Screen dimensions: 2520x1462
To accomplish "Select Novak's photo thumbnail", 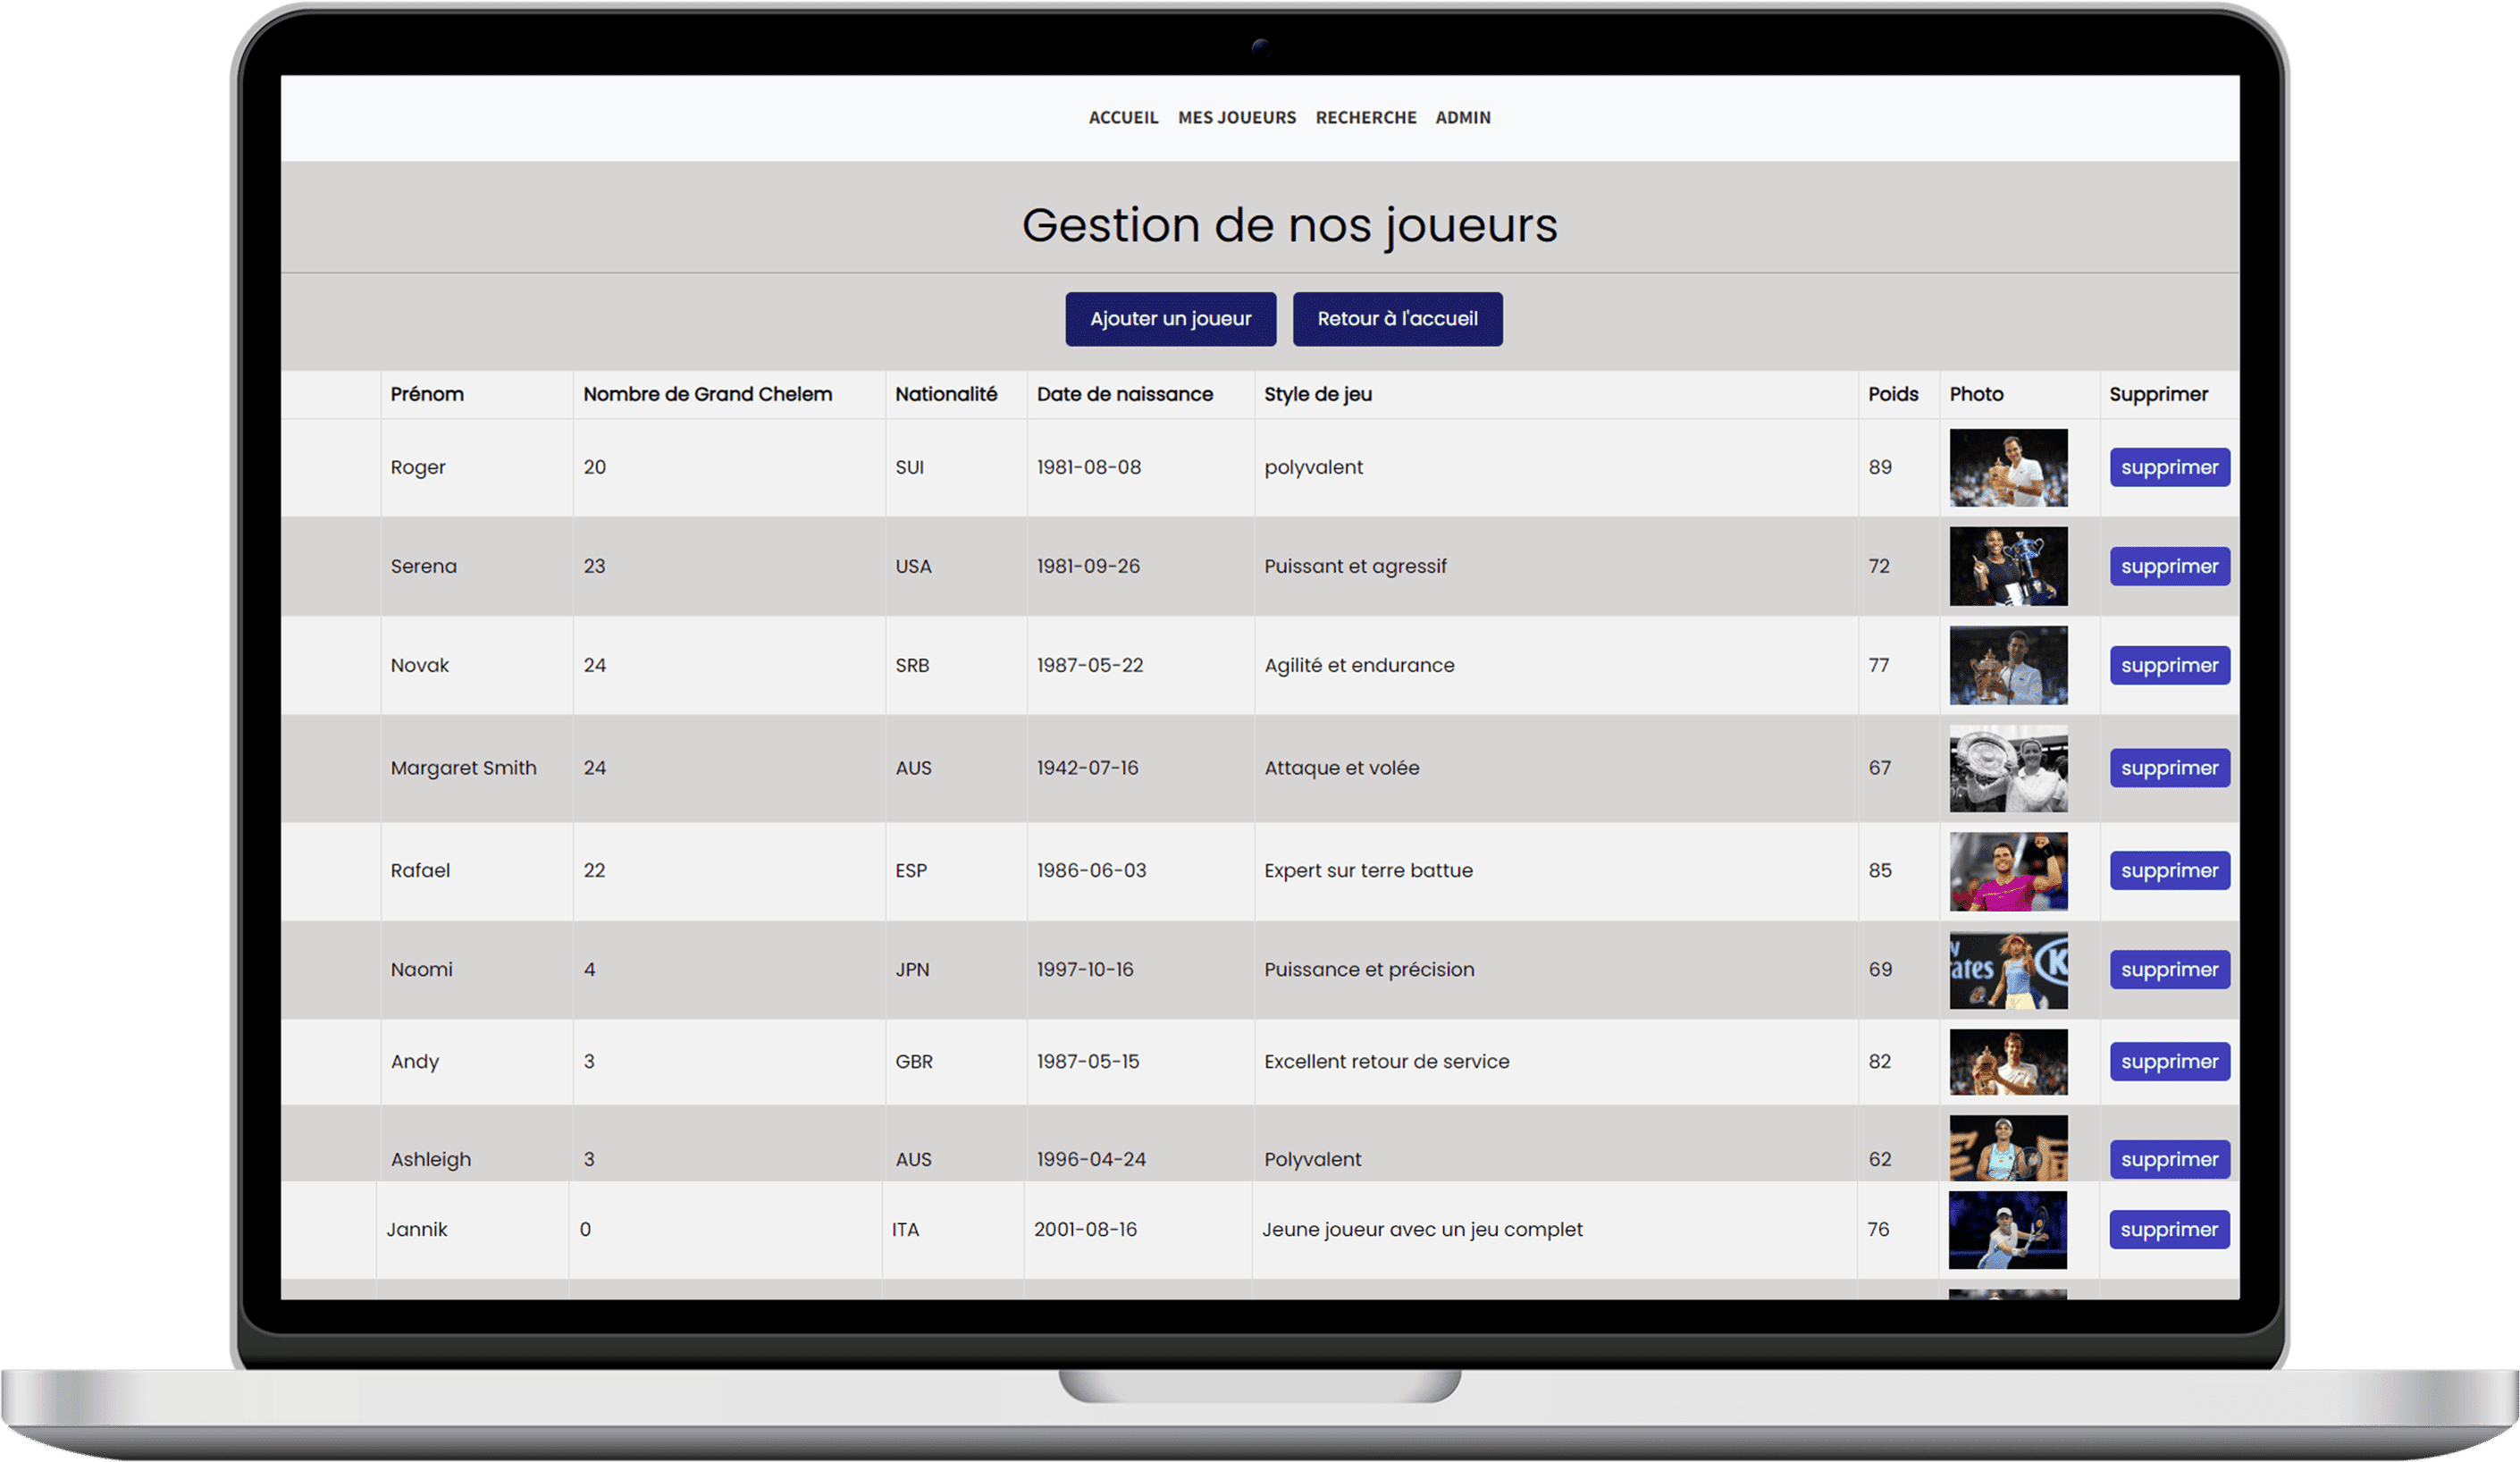I will point(2007,665).
